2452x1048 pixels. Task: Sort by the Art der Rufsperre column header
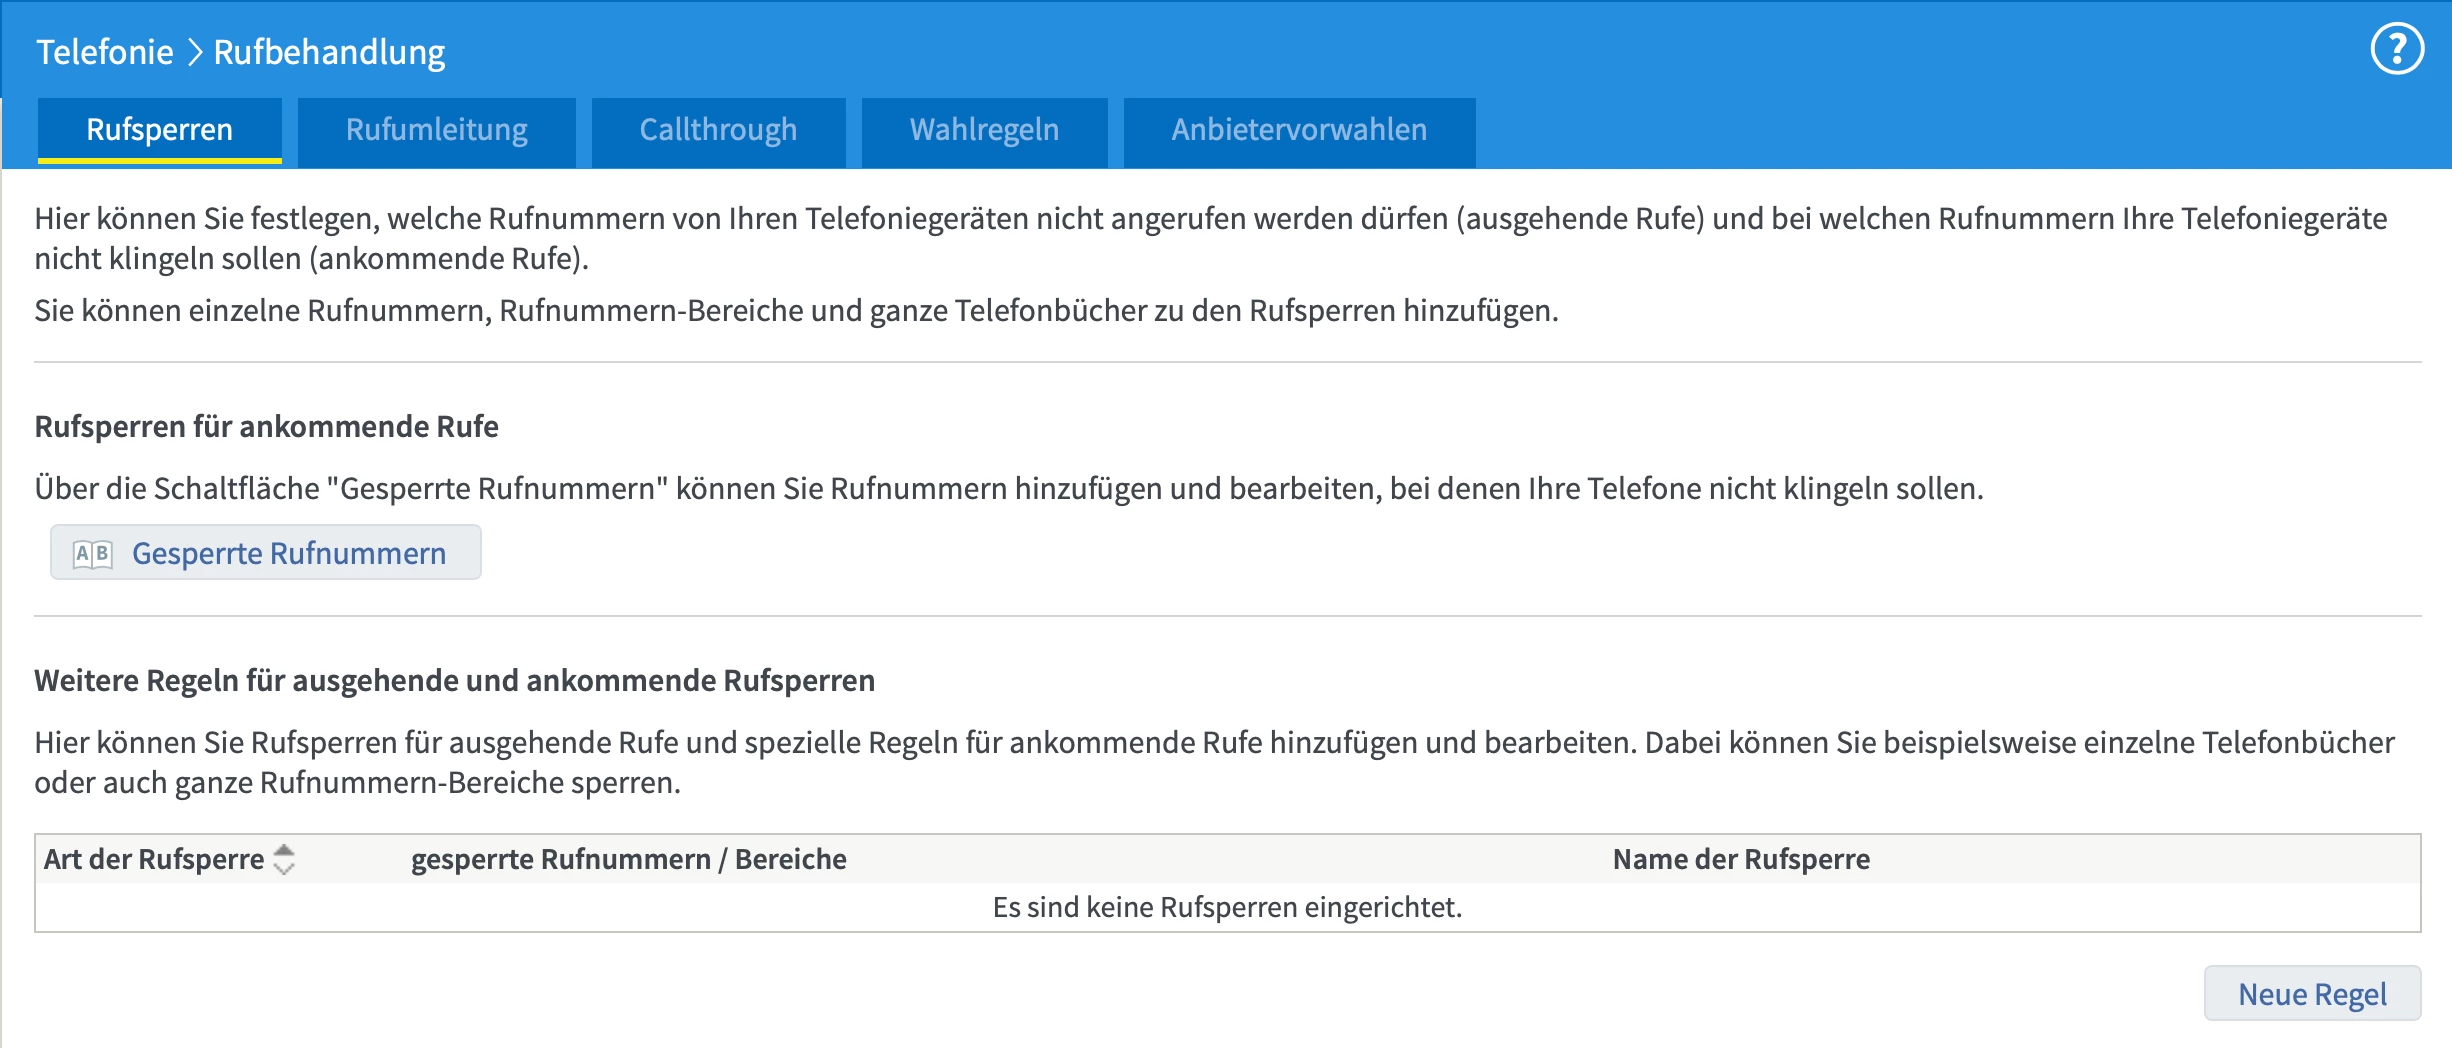coord(154,859)
